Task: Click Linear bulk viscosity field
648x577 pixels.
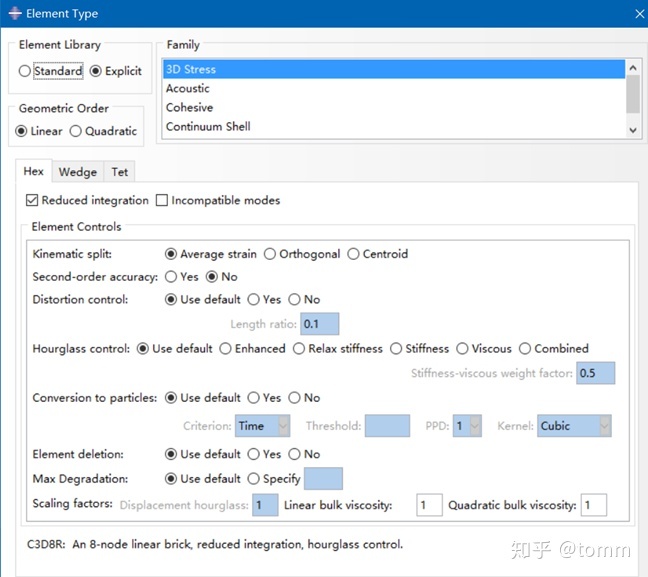Action: click(429, 505)
